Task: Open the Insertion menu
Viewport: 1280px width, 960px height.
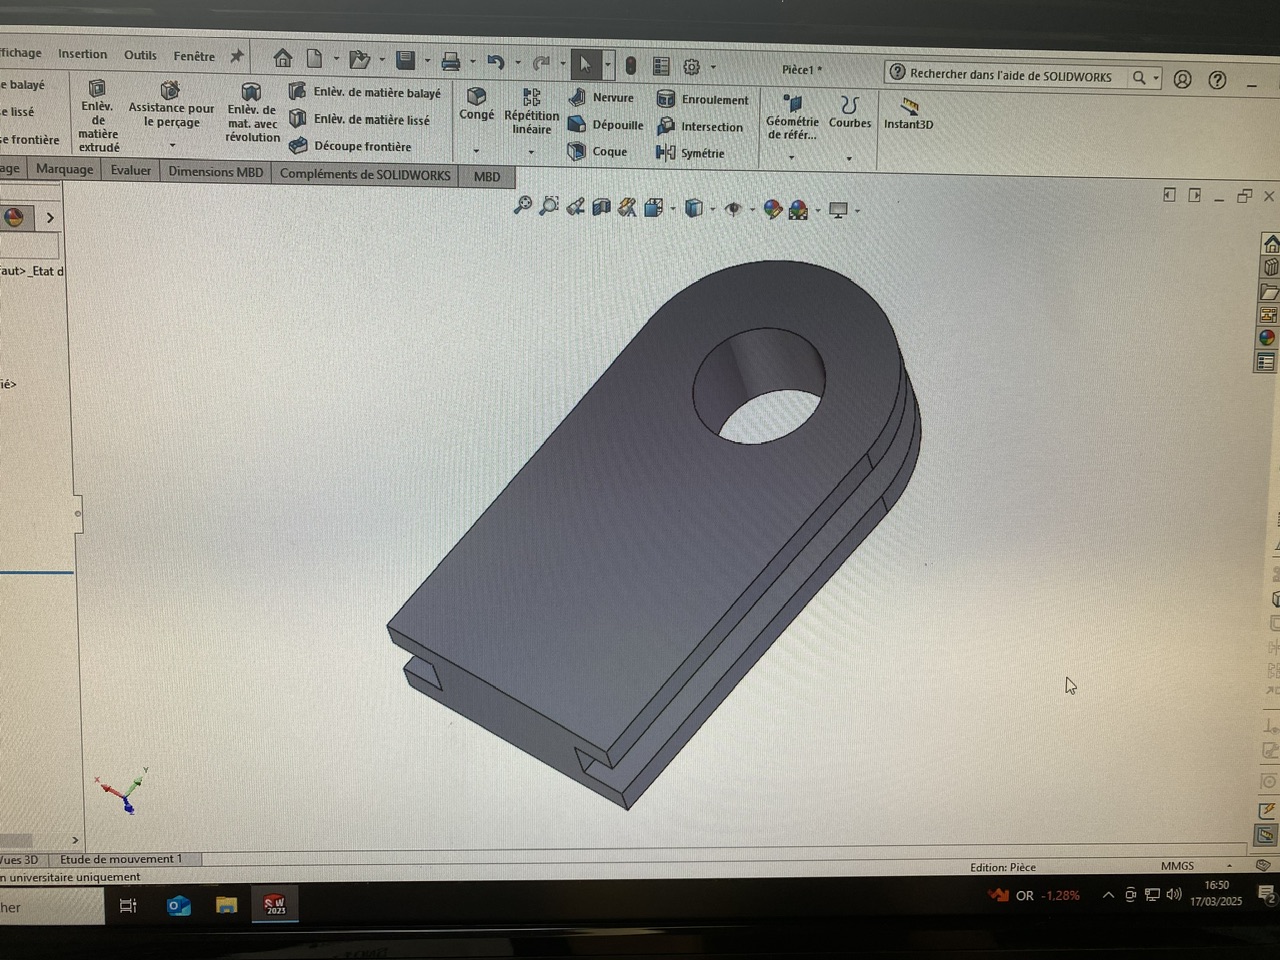Action: tap(82, 54)
